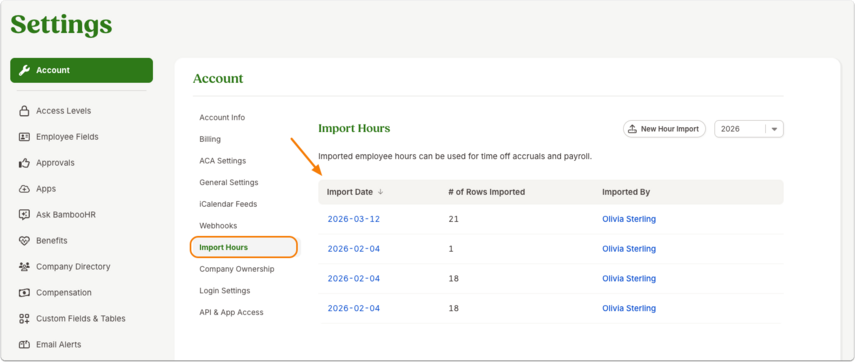Click the Benefits heart icon
The image size is (855, 362).
[24, 241]
